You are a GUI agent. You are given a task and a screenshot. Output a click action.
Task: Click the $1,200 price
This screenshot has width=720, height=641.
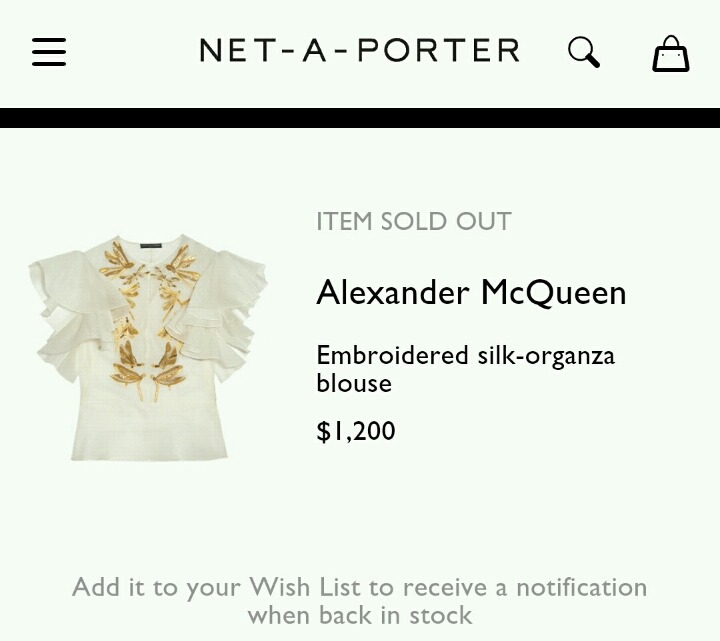356,431
